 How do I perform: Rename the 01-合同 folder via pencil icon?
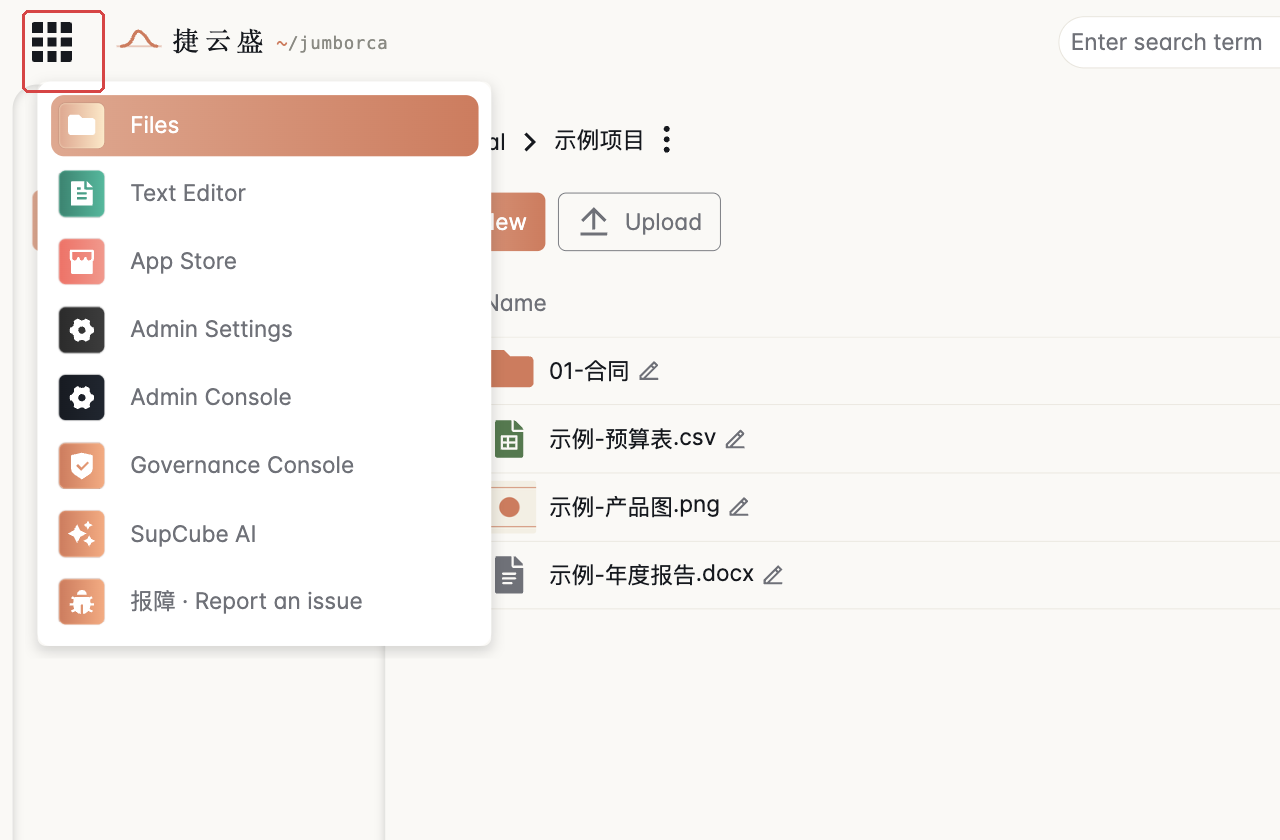coord(649,371)
